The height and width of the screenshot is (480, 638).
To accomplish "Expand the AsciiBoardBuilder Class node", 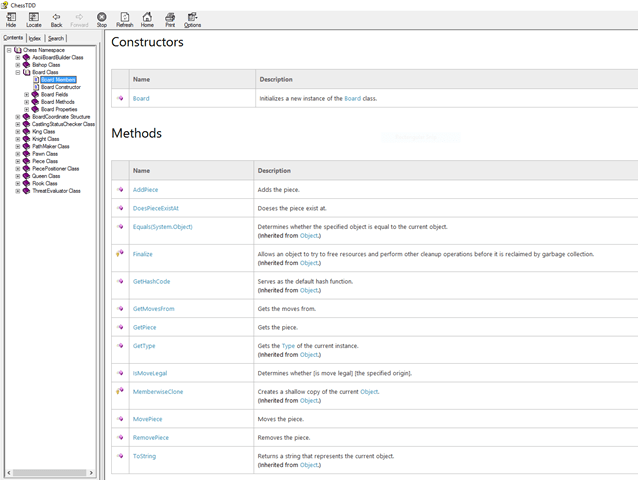I will (17, 57).
